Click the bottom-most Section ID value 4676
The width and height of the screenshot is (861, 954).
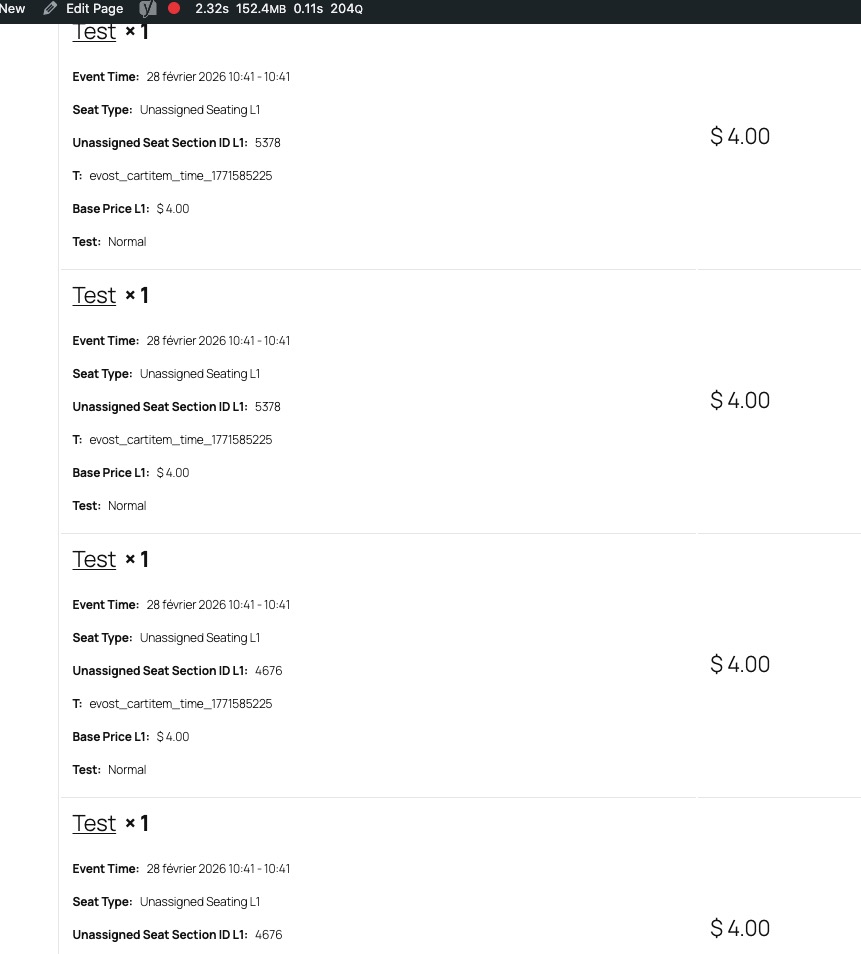click(x=268, y=935)
